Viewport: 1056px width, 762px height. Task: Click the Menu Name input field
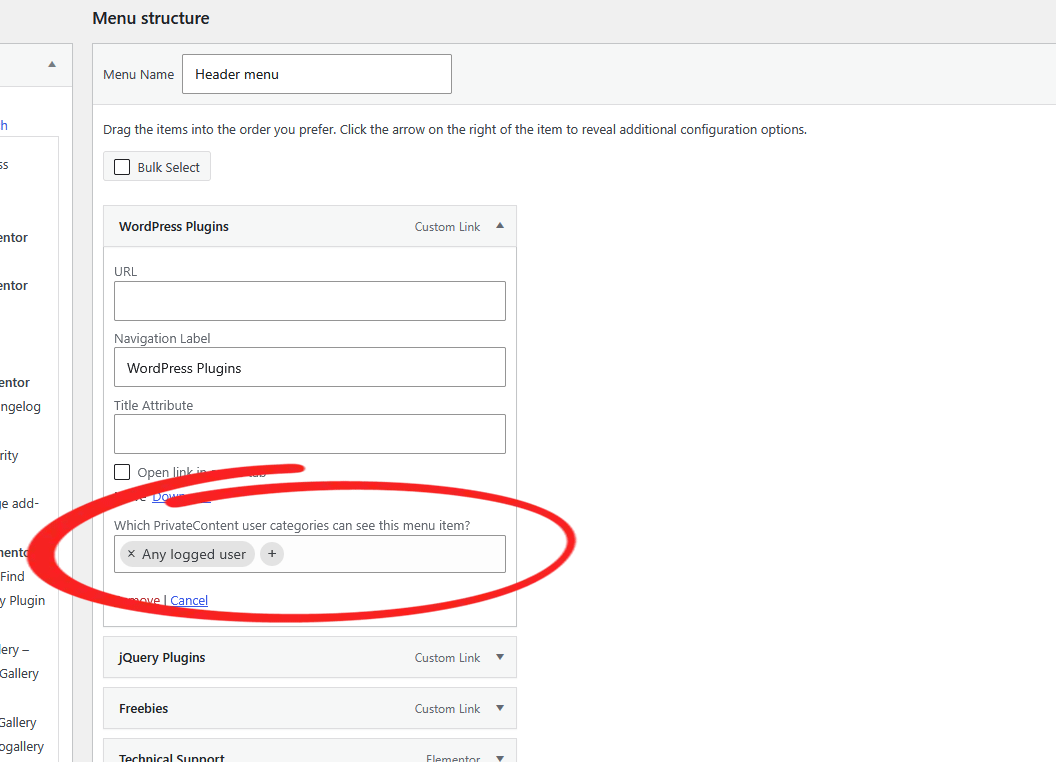317,74
